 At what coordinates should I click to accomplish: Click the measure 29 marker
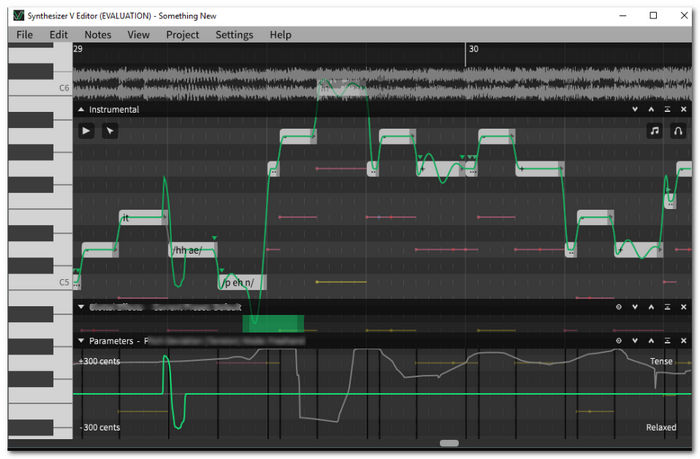point(78,49)
